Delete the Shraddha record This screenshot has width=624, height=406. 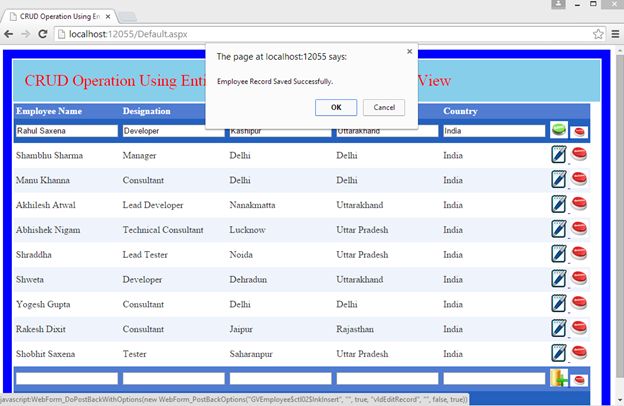pyautogui.click(x=579, y=253)
